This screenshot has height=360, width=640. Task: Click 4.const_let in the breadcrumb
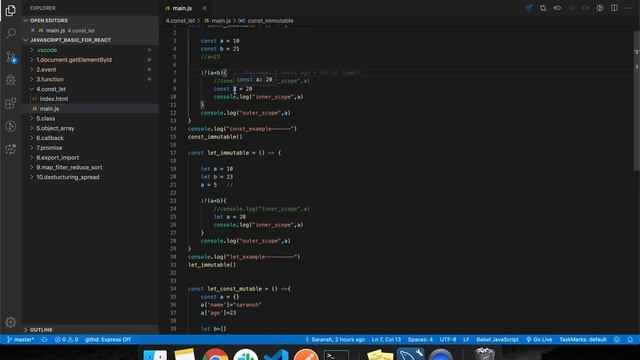pyautogui.click(x=180, y=20)
